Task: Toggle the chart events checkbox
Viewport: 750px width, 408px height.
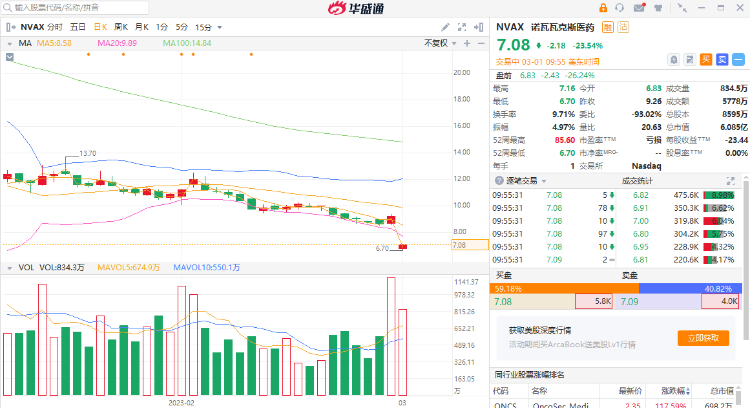Action: tap(10, 57)
